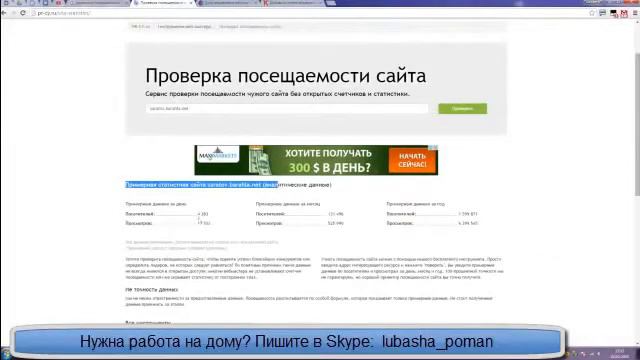The image size is (640, 360).
Task: Switch to the active Проверка посещаемости tab
Action: [163, 3]
